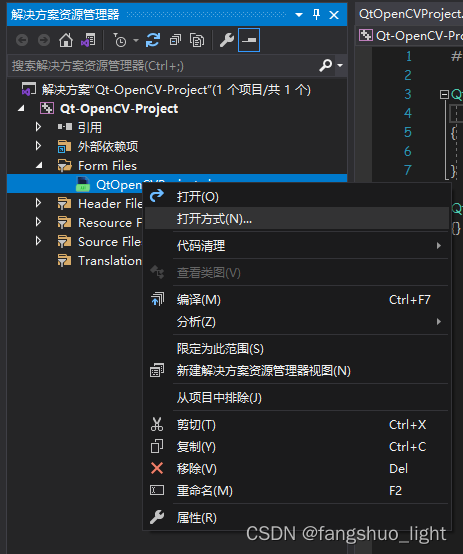The image size is (463, 554).
Task: Open the window position dropdown in title bar
Action: pyautogui.click(x=299, y=15)
